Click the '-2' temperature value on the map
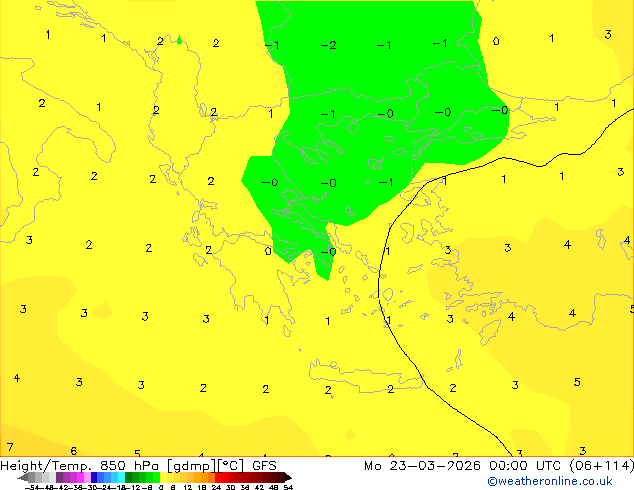This screenshot has height=490, width=634. pyautogui.click(x=328, y=45)
